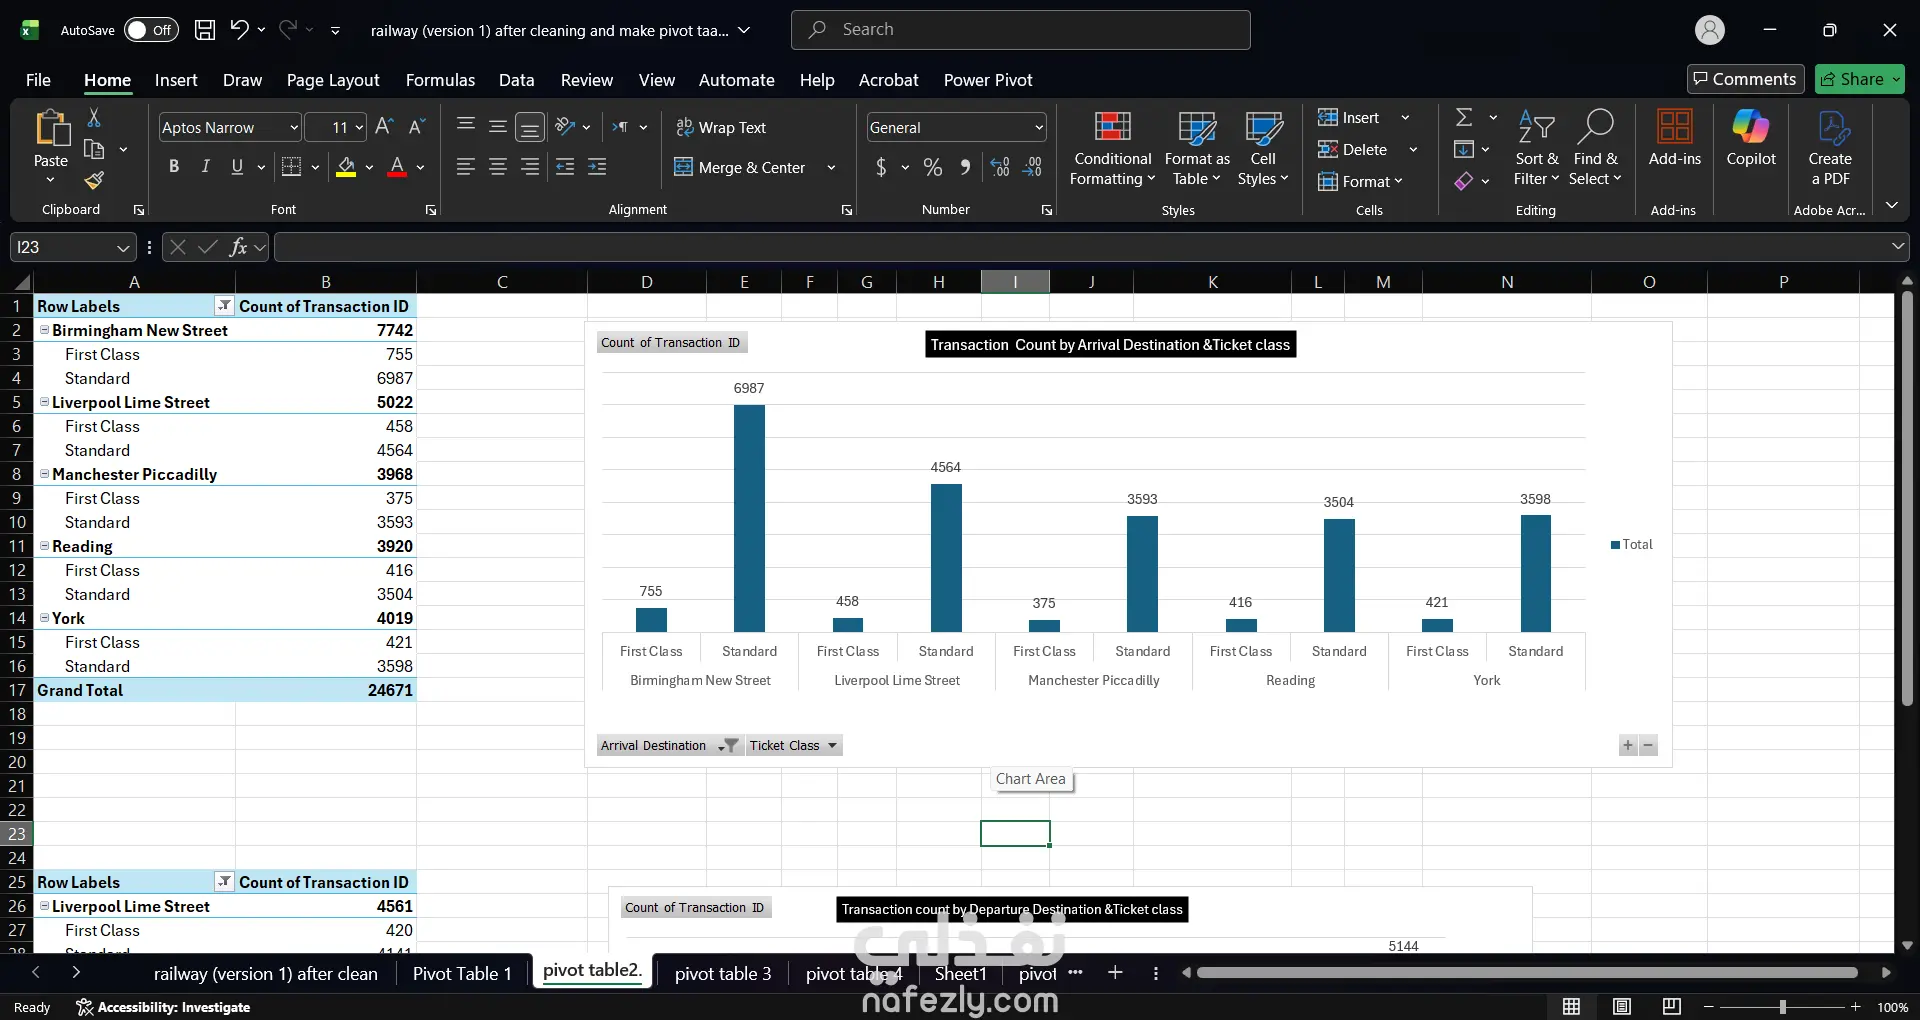Screen dimensions: 1920x1020
Task: Toggle Bold formatting
Action: tap(174, 167)
